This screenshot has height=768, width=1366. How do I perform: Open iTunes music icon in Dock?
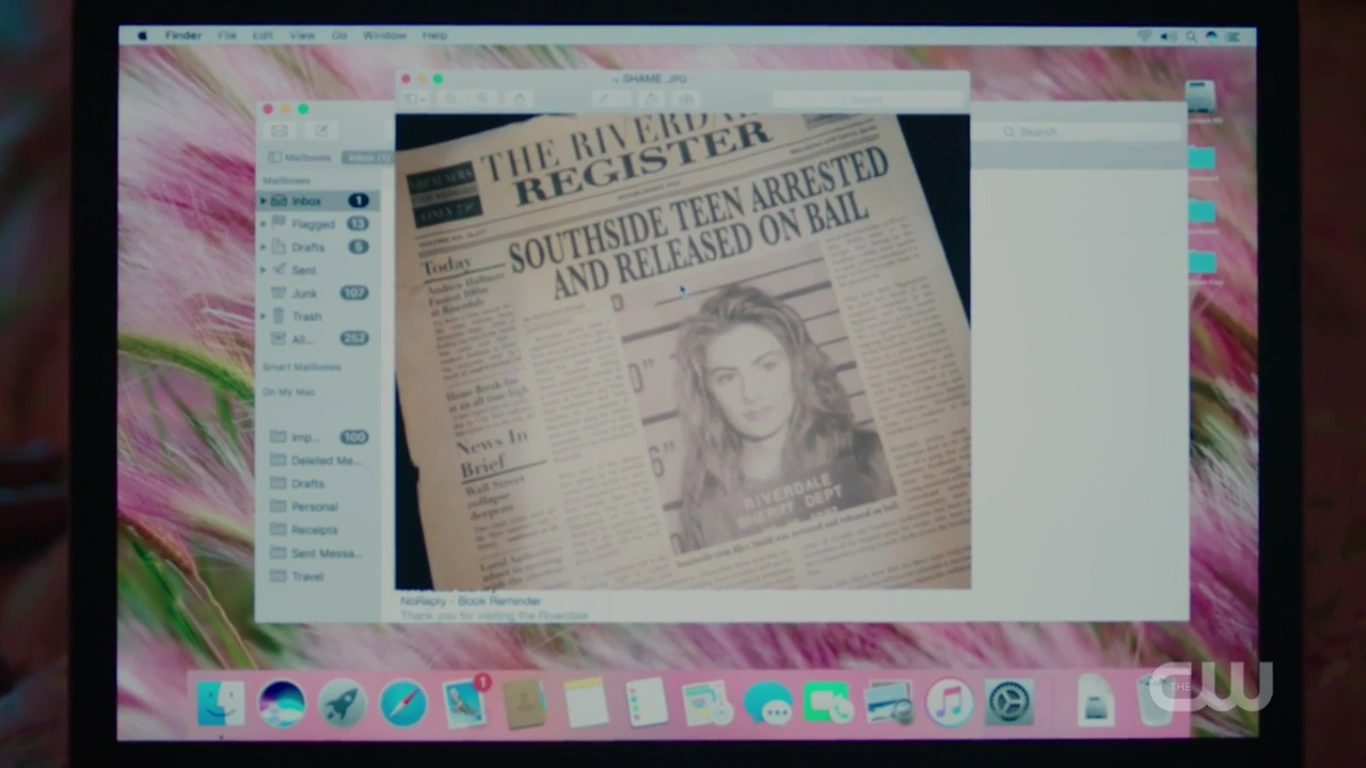click(x=949, y=702)
